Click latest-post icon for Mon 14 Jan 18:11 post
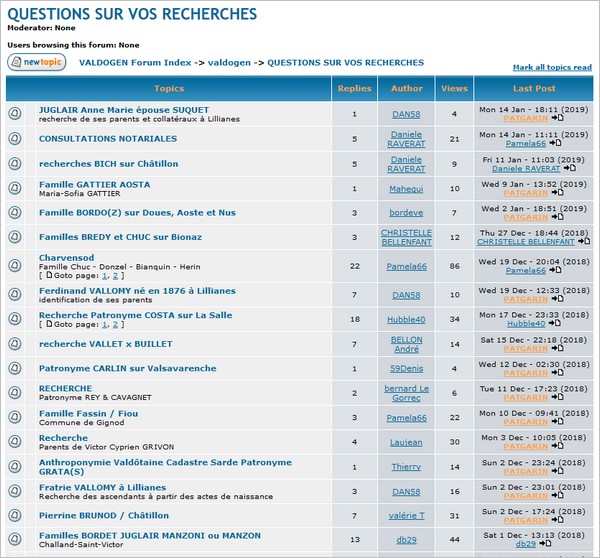 (557, 118)
